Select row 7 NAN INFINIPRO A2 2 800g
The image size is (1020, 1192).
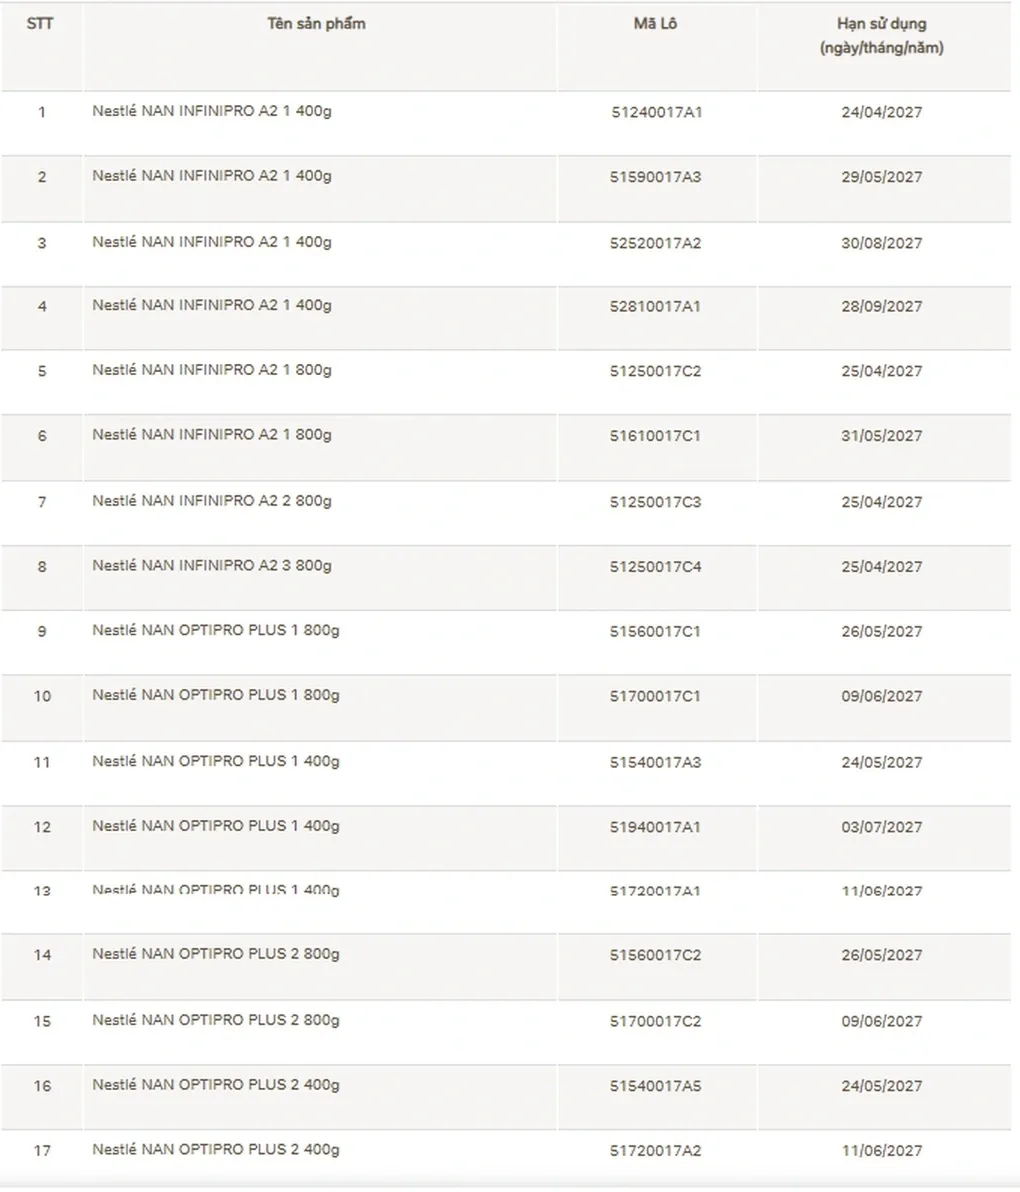[x=212, y=501]
